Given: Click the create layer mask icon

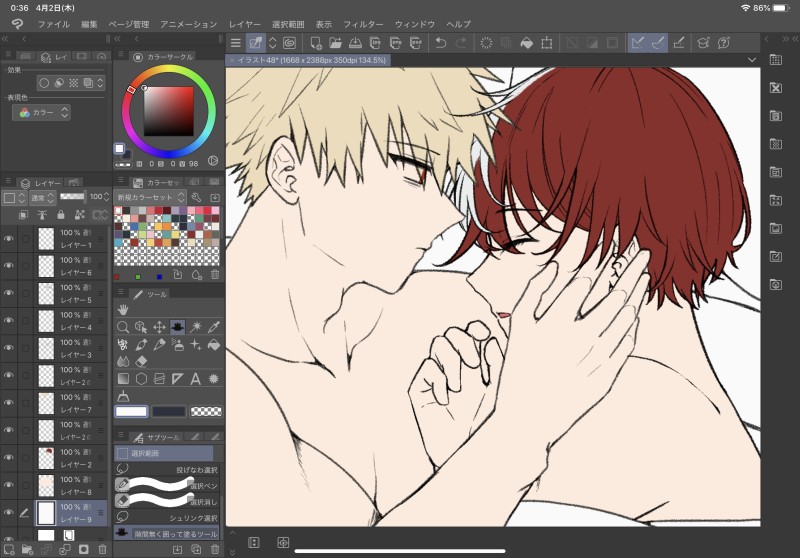Looking at the screenshot, I should click(83, 549).
